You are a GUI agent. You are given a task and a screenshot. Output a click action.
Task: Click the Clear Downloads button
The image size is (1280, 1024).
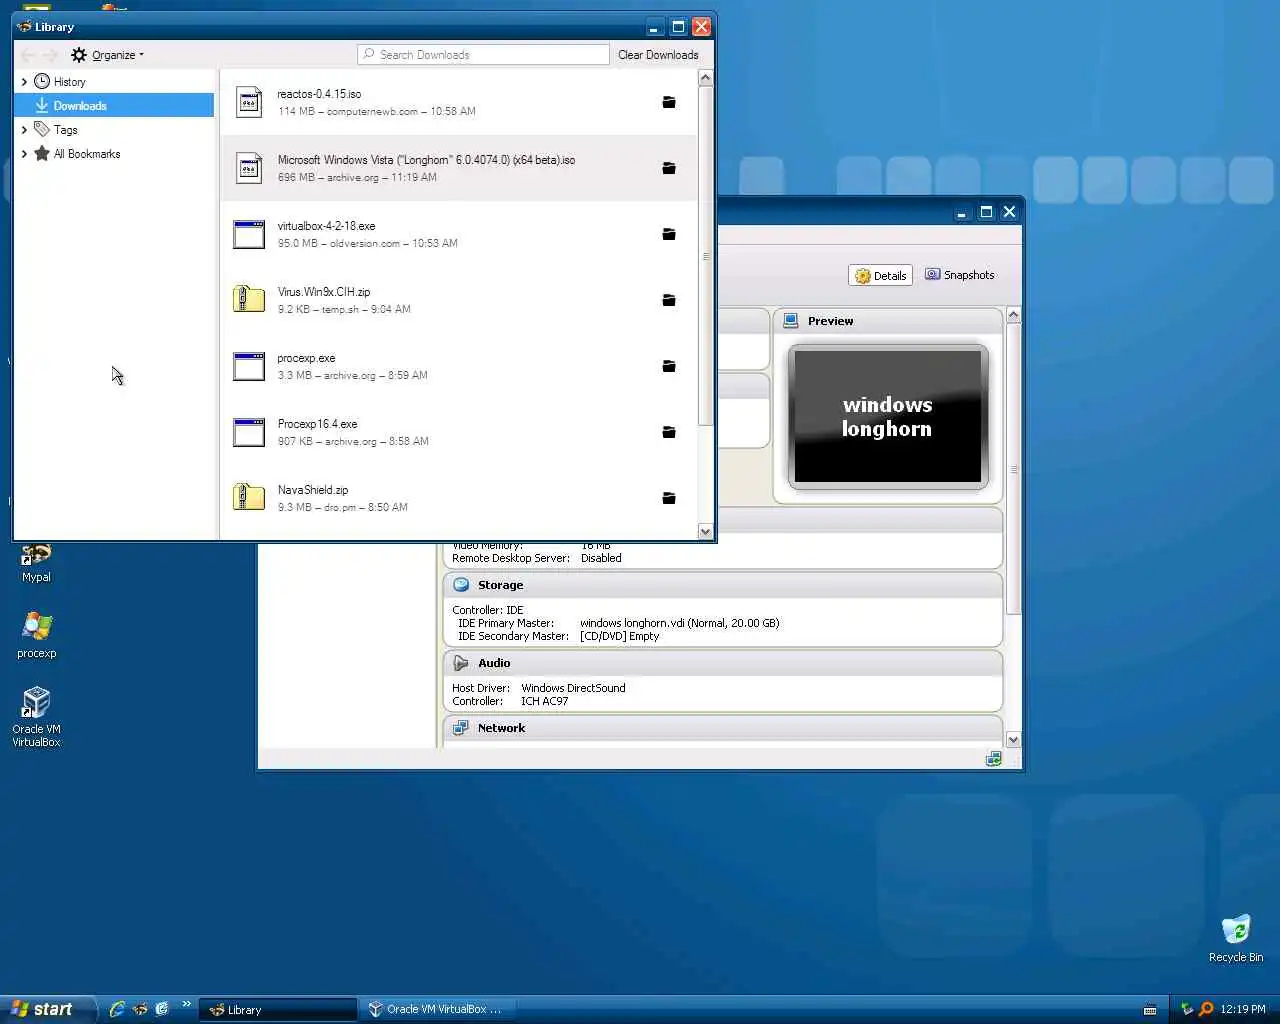click(658, 55)
